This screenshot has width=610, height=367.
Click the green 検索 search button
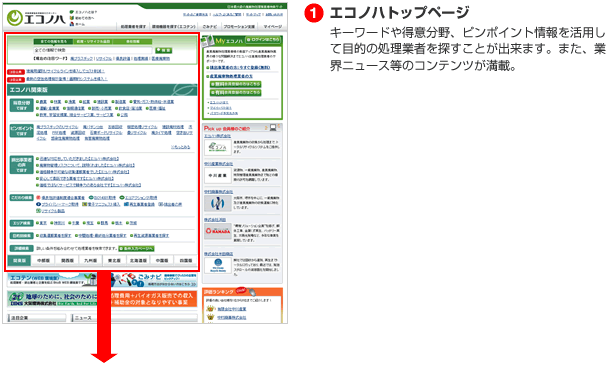(x=163, y=50)
